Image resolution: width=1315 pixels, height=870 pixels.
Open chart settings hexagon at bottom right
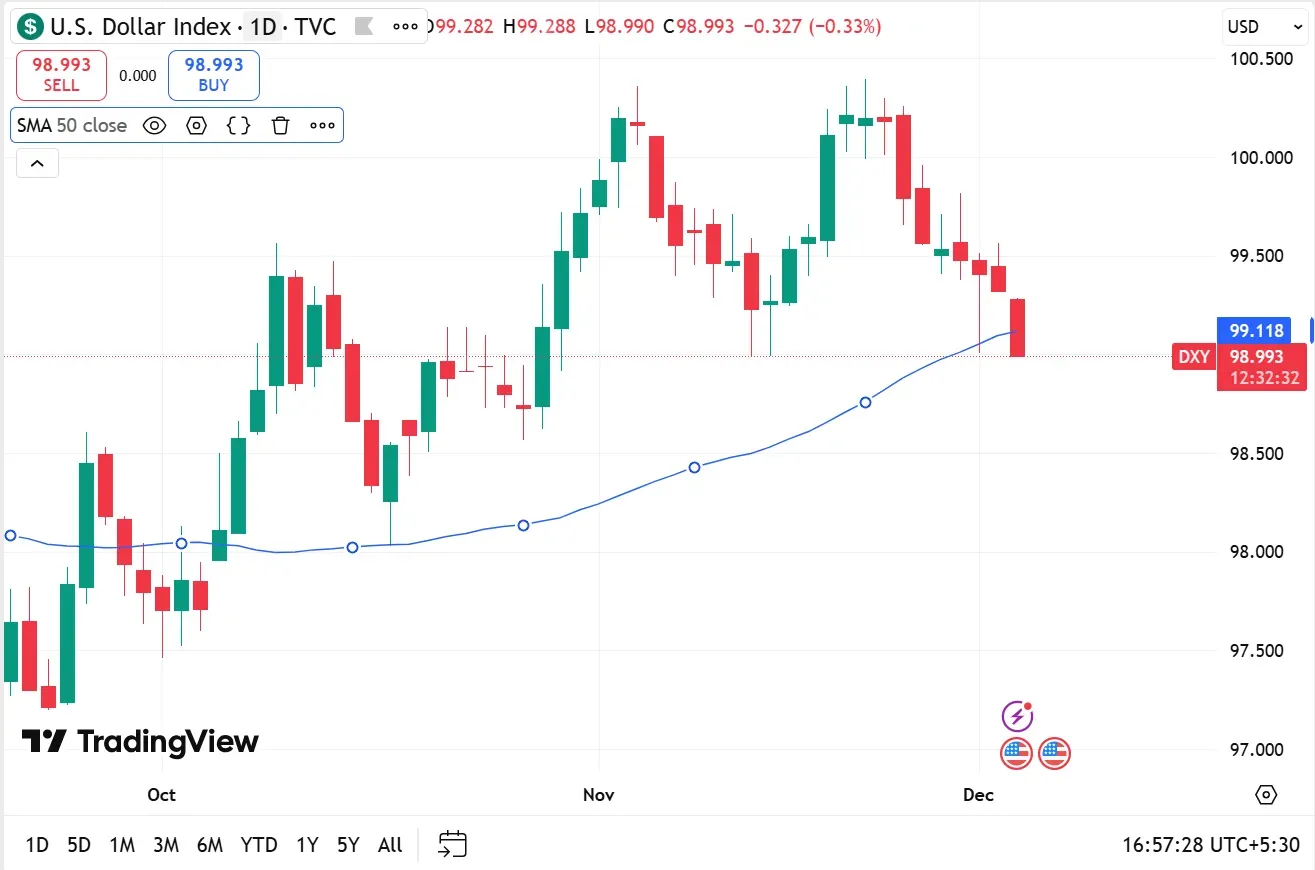1266,795
